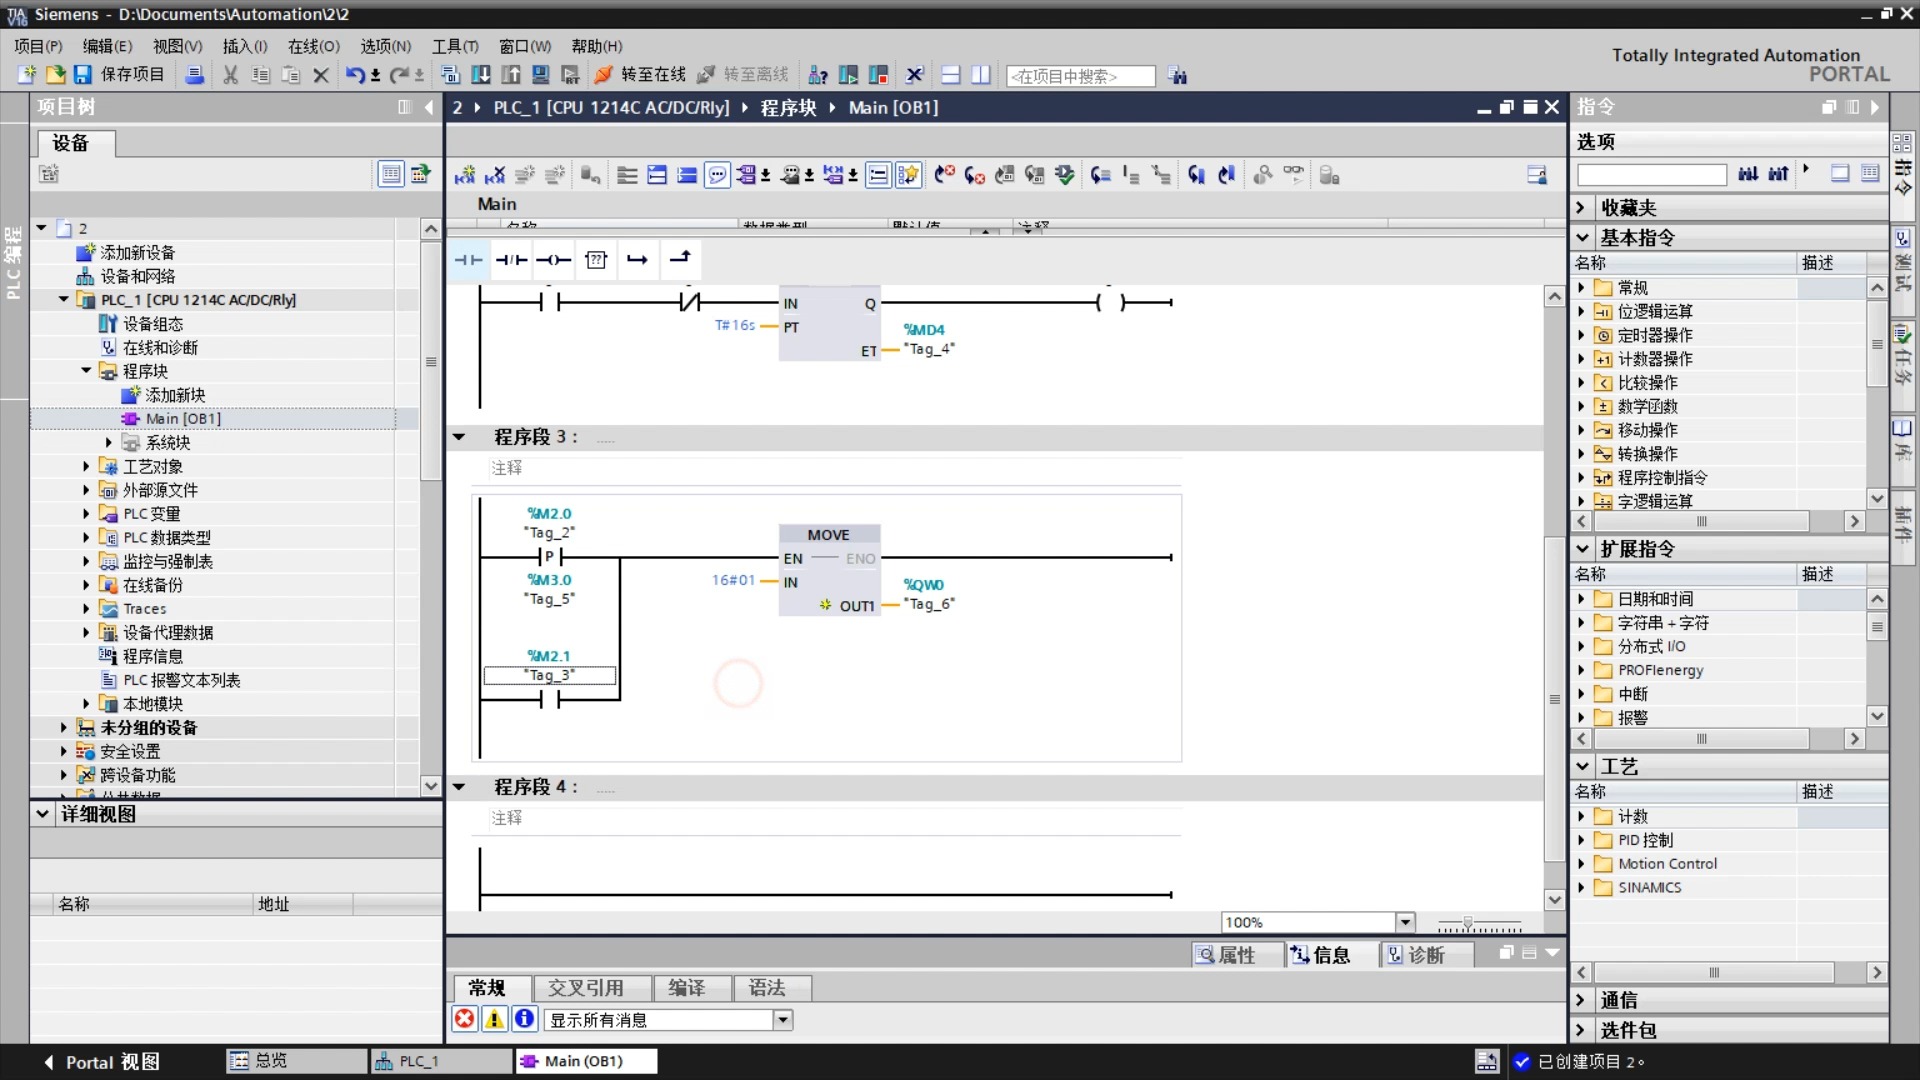Open the 属性 properties panel
The width and height of the screenshot is (1920, 1080).
(1227, 955)
